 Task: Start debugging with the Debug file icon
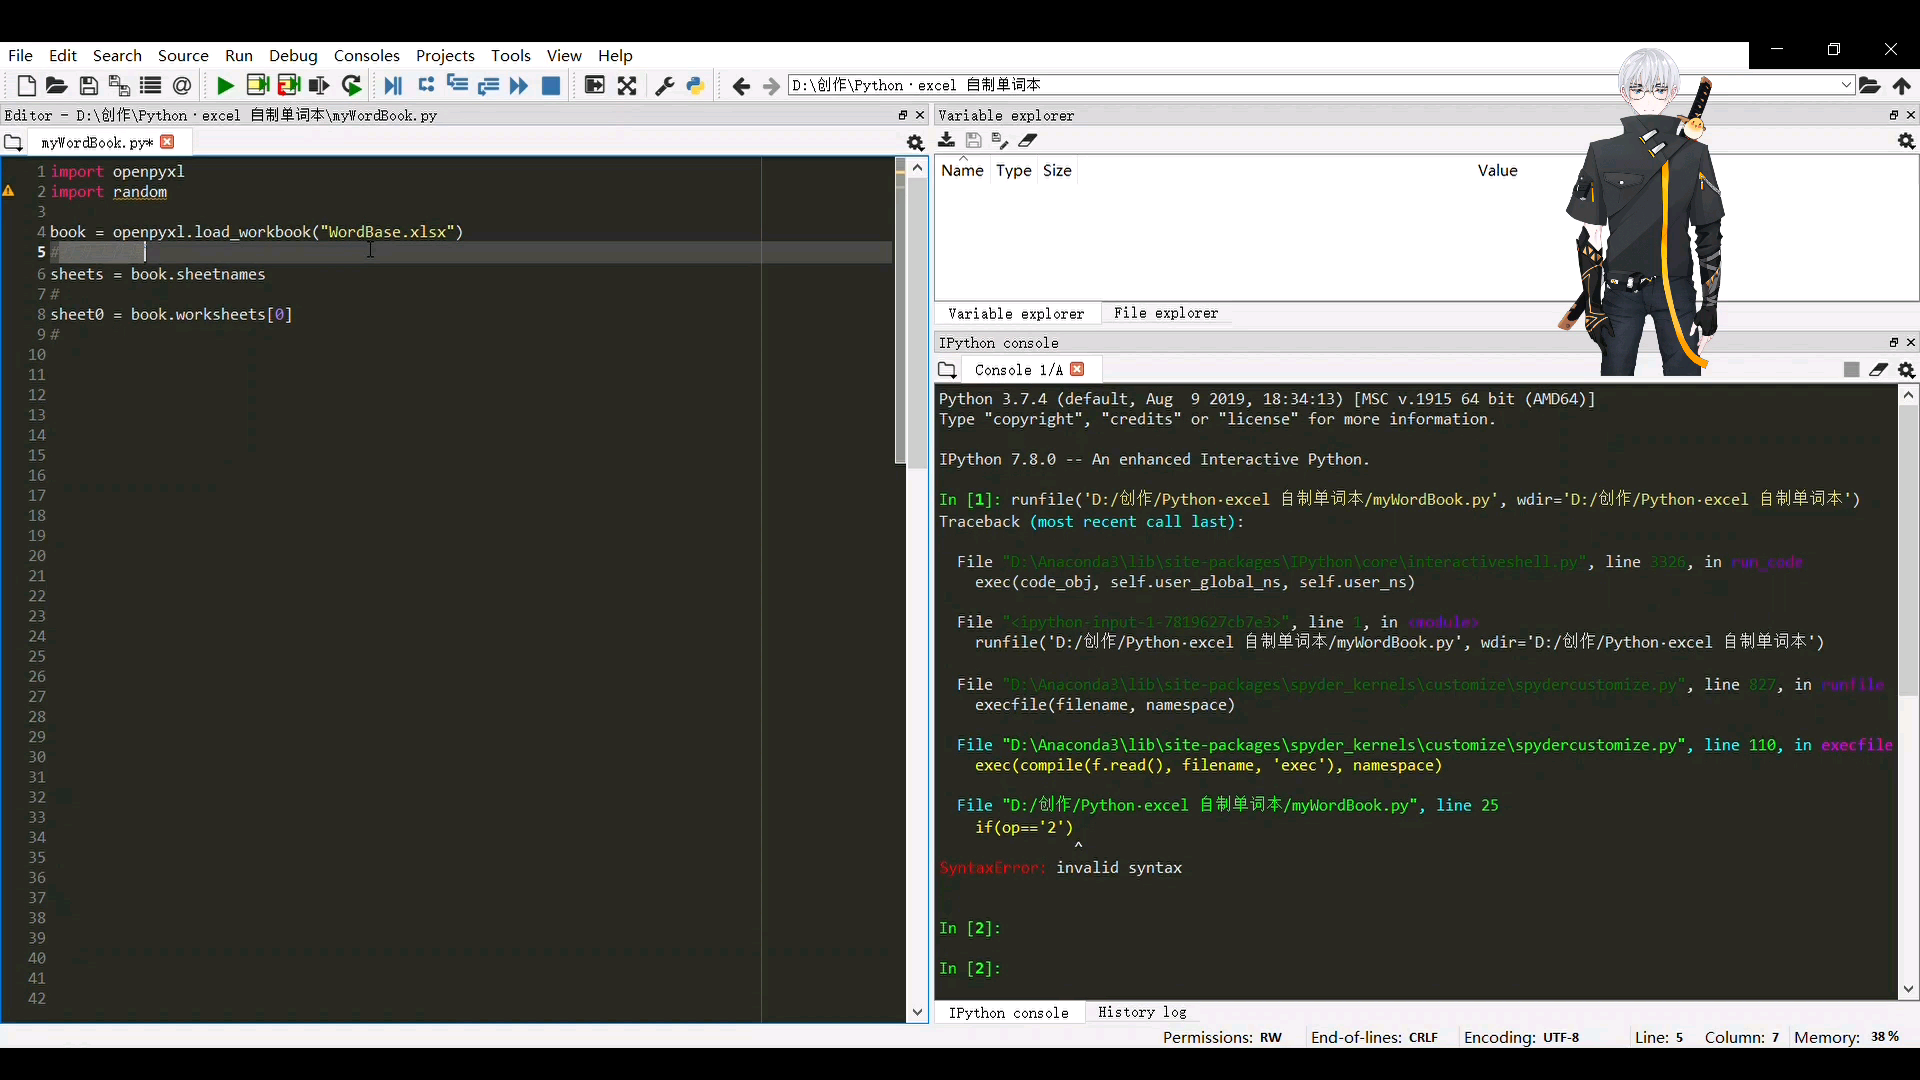393,86
